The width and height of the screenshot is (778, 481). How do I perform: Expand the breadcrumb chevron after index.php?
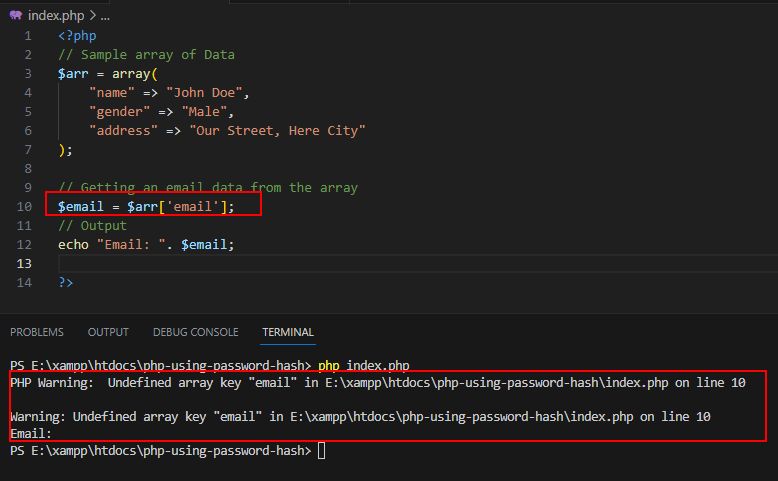(x=93, y=15)
